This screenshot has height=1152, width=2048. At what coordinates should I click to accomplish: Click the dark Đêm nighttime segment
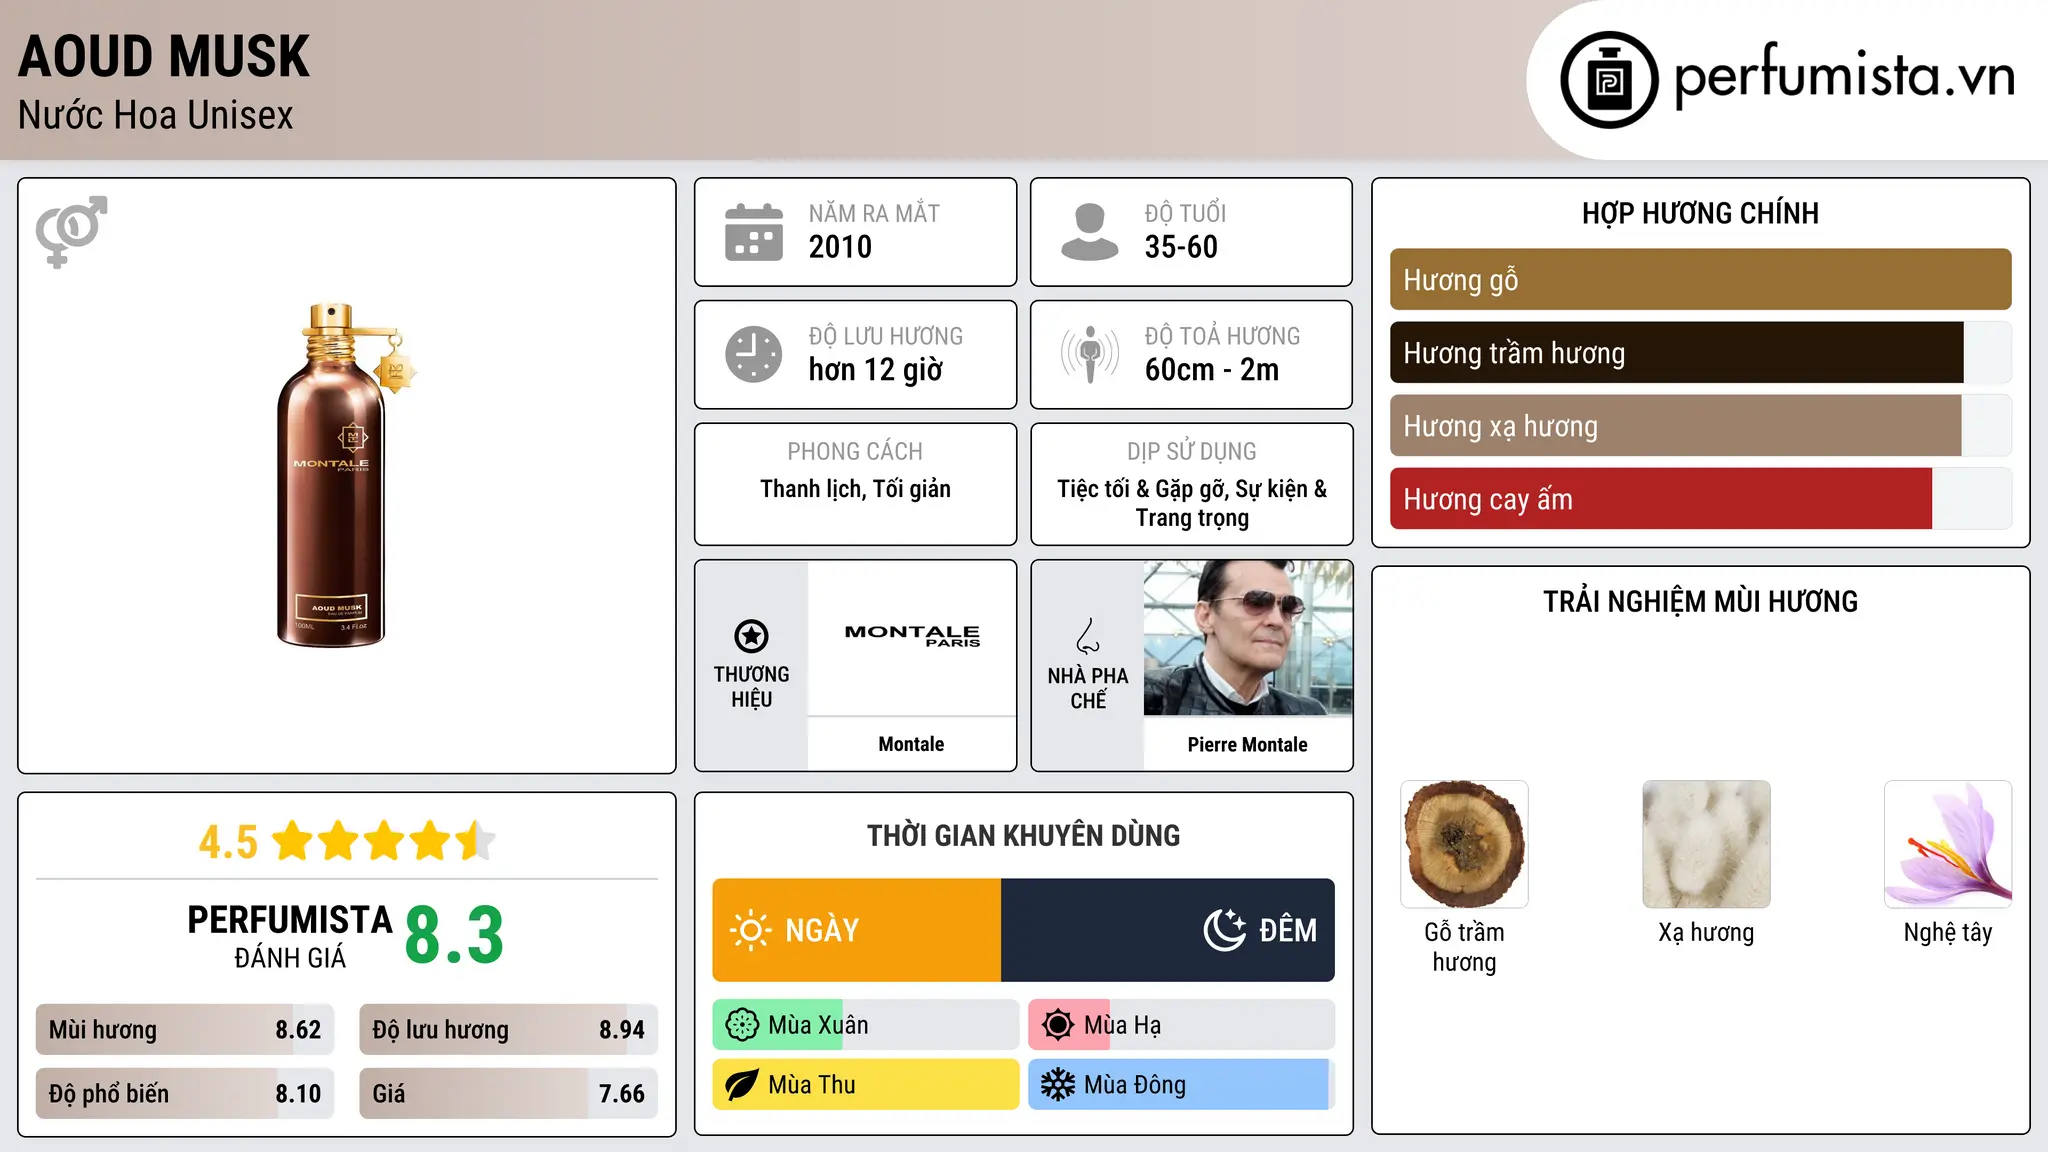(1168, 930)
